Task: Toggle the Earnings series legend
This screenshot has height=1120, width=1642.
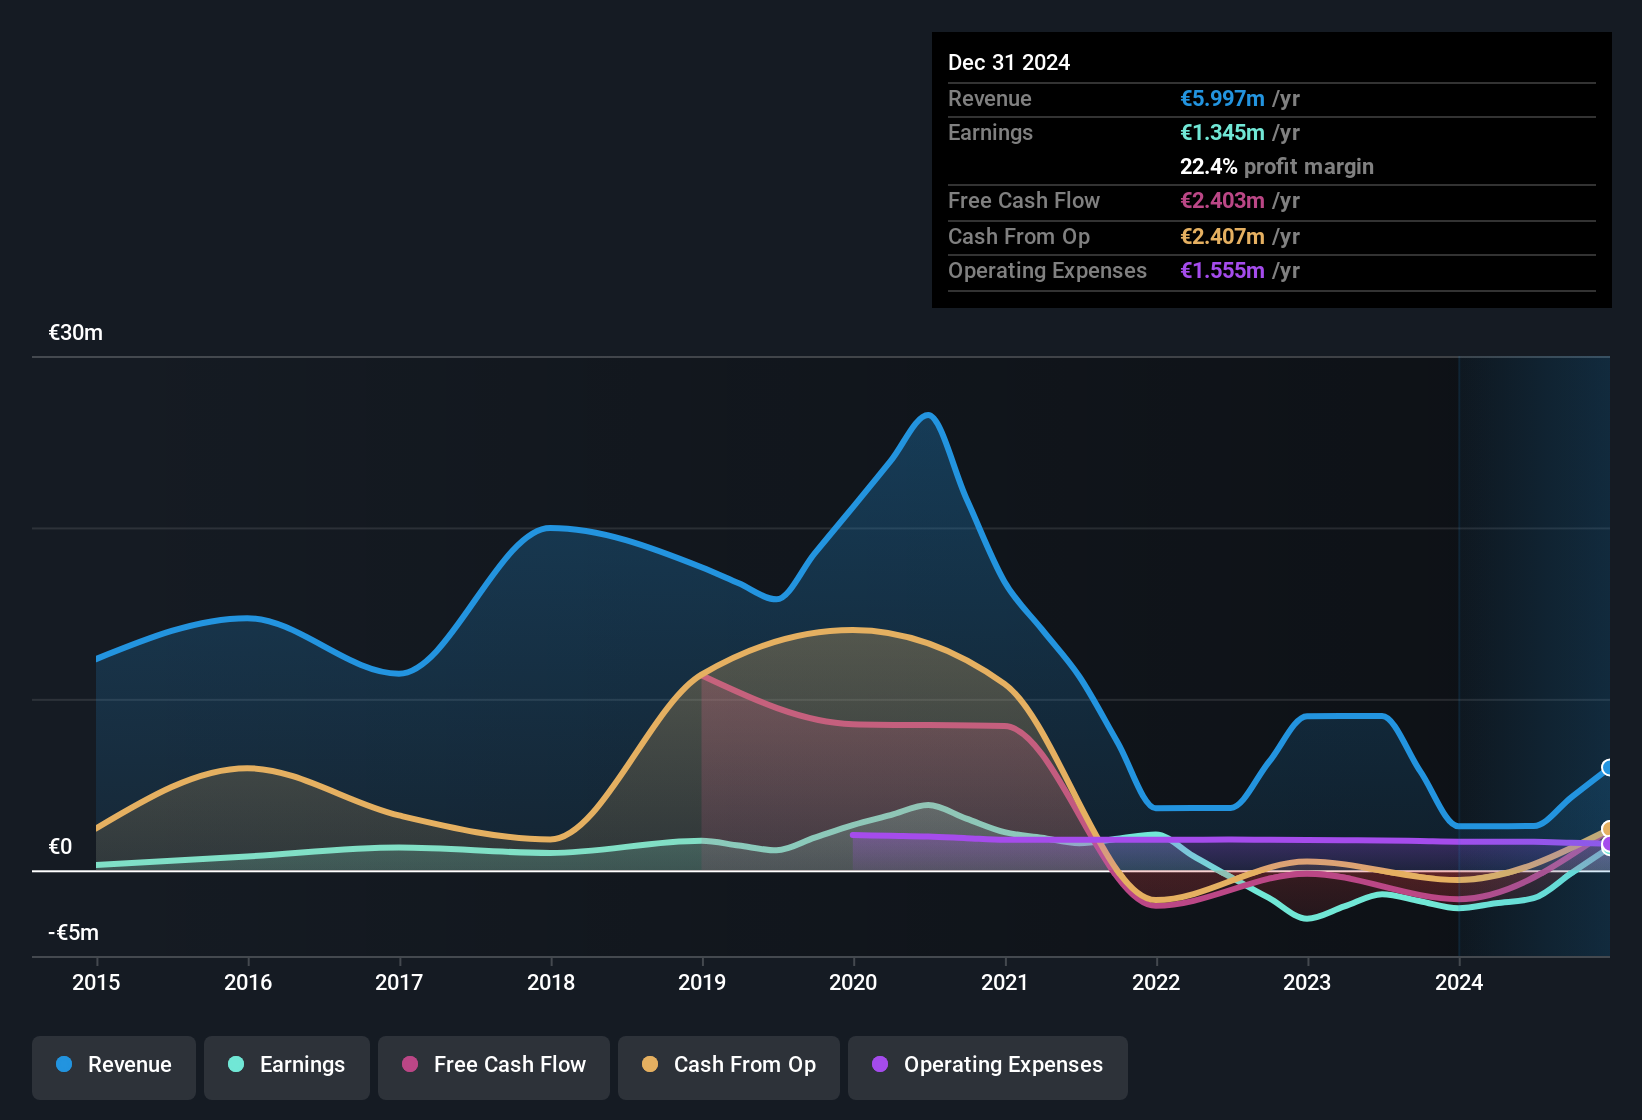Action: coord(287,1065)
